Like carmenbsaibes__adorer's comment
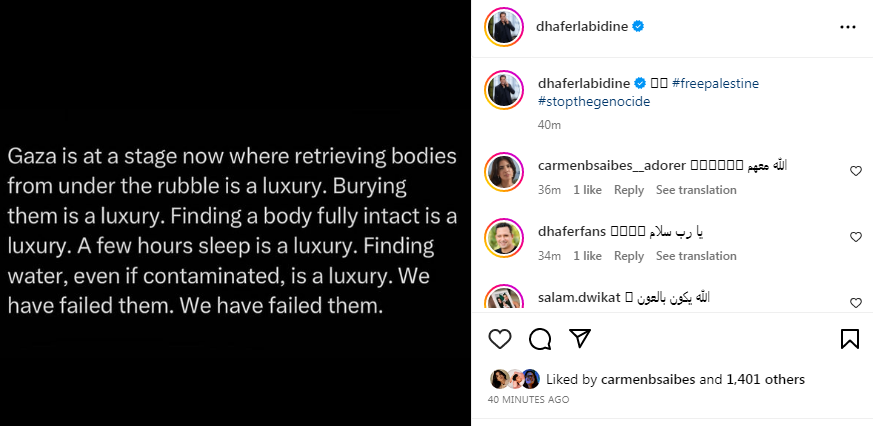This screenshot has width=873, height=426. tap(855, 171)
